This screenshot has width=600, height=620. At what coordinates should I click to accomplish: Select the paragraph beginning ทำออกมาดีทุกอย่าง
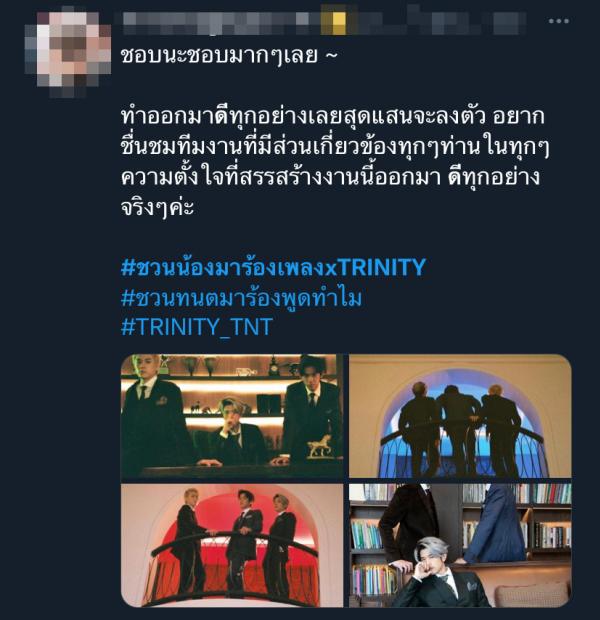(335, 162)
